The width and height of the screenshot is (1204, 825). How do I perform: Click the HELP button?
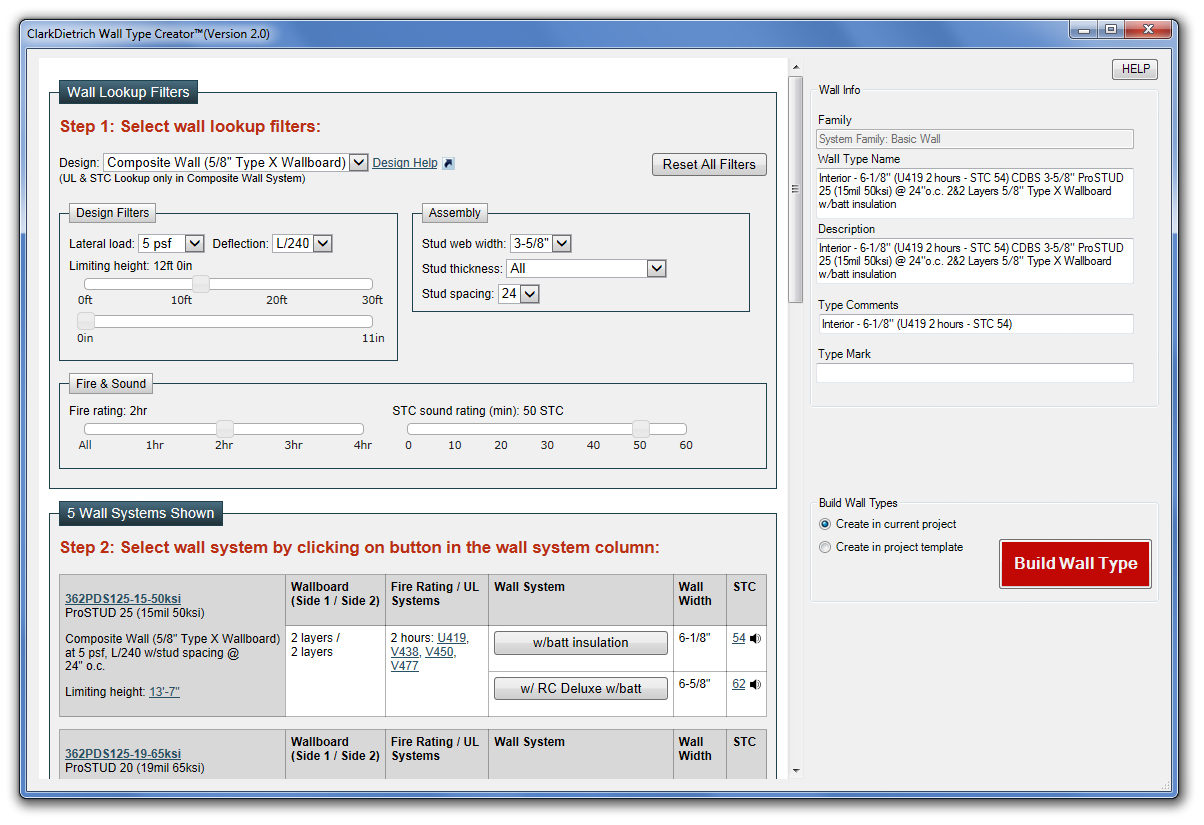coord(1135,69)
